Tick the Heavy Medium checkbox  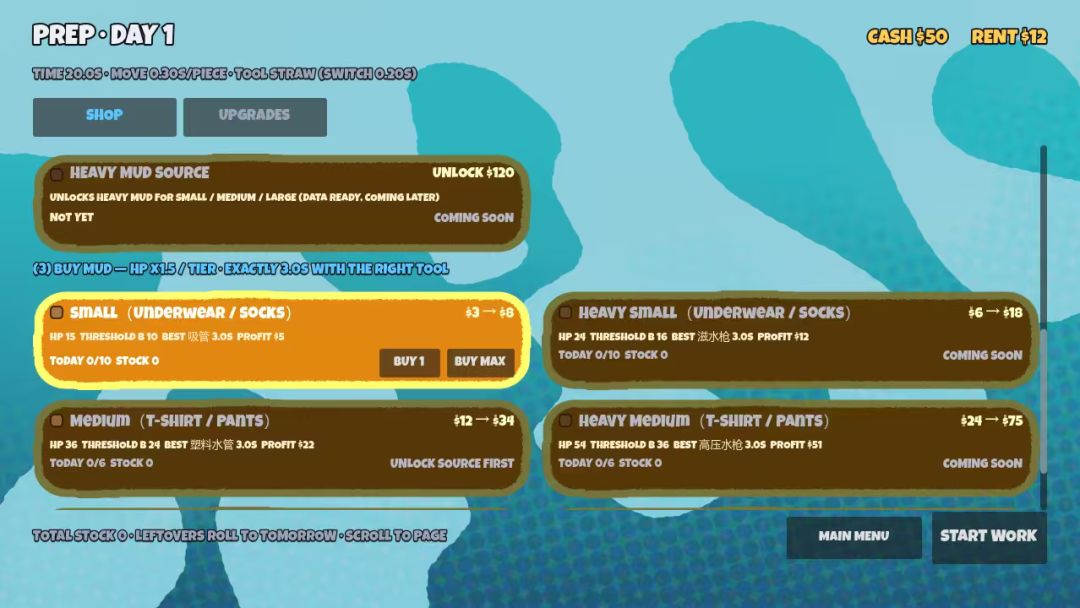pyautogui.click(x=565, y=421)
